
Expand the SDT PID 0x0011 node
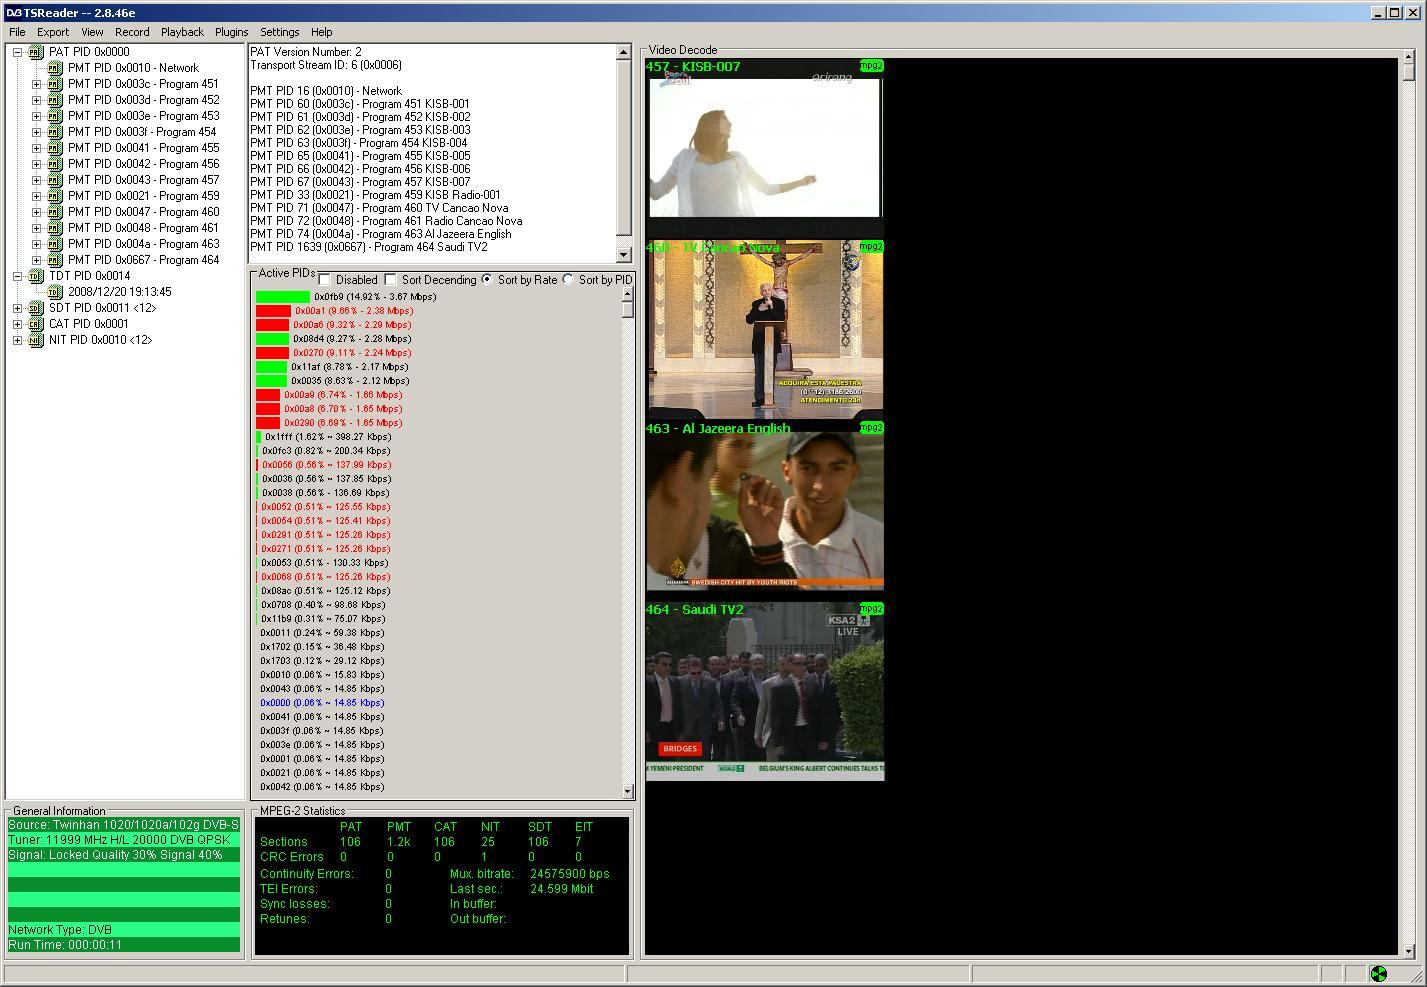point(17,308)
